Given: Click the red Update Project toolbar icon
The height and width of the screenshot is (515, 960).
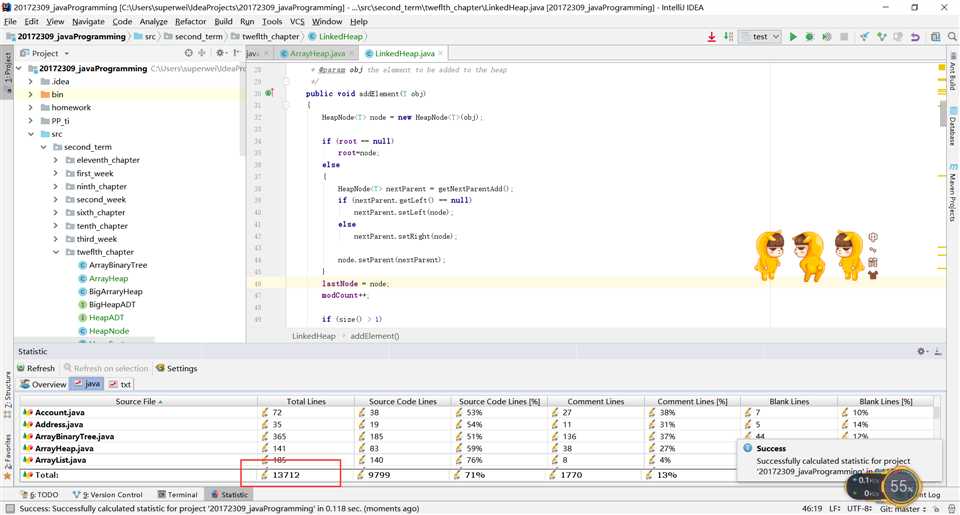Looking at the screenshot, I should (711, 37).
